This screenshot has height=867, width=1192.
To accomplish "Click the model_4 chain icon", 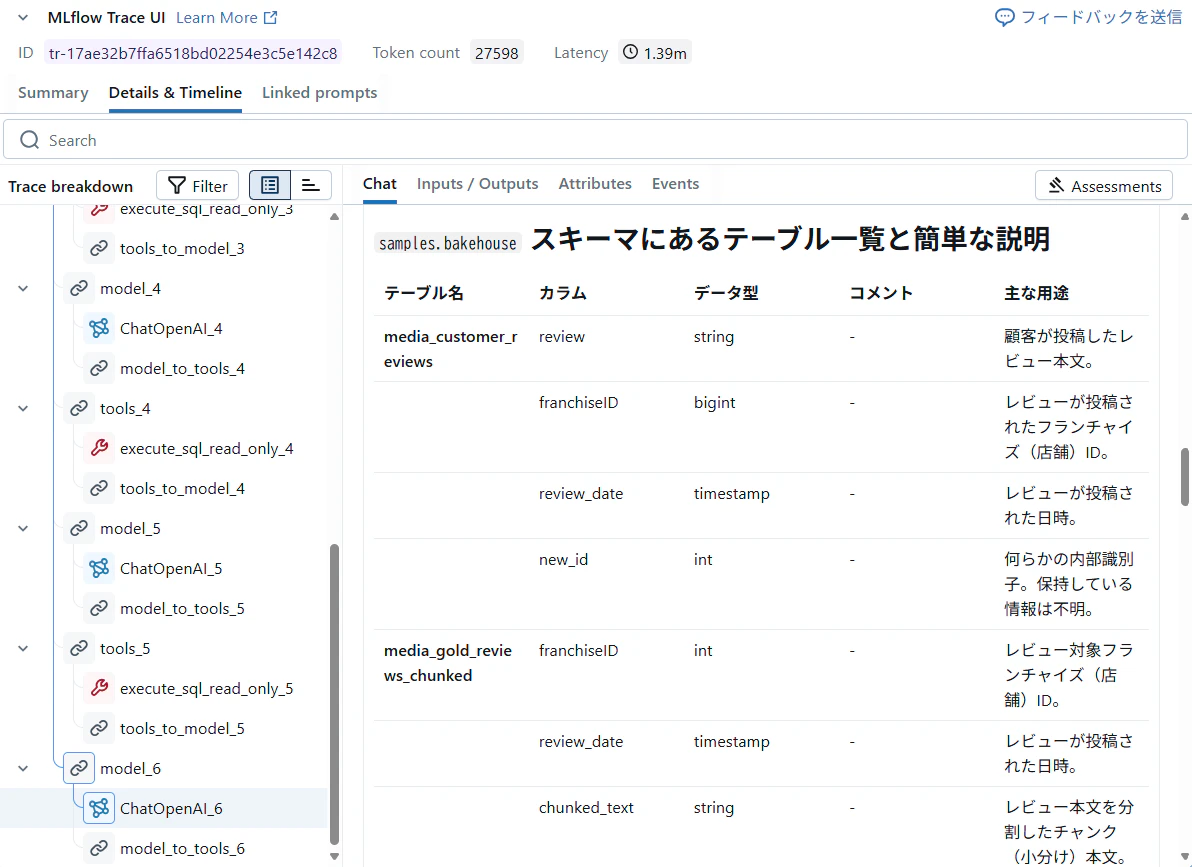I will [79, 289].
